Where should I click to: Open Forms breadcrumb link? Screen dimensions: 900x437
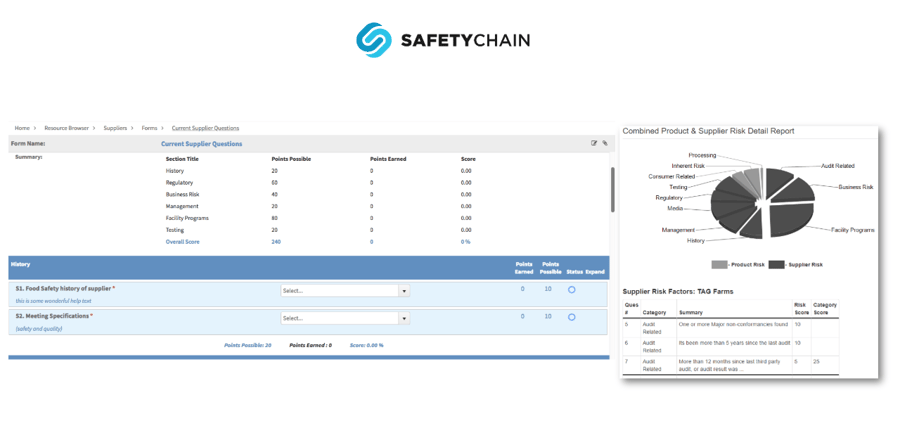149,128
